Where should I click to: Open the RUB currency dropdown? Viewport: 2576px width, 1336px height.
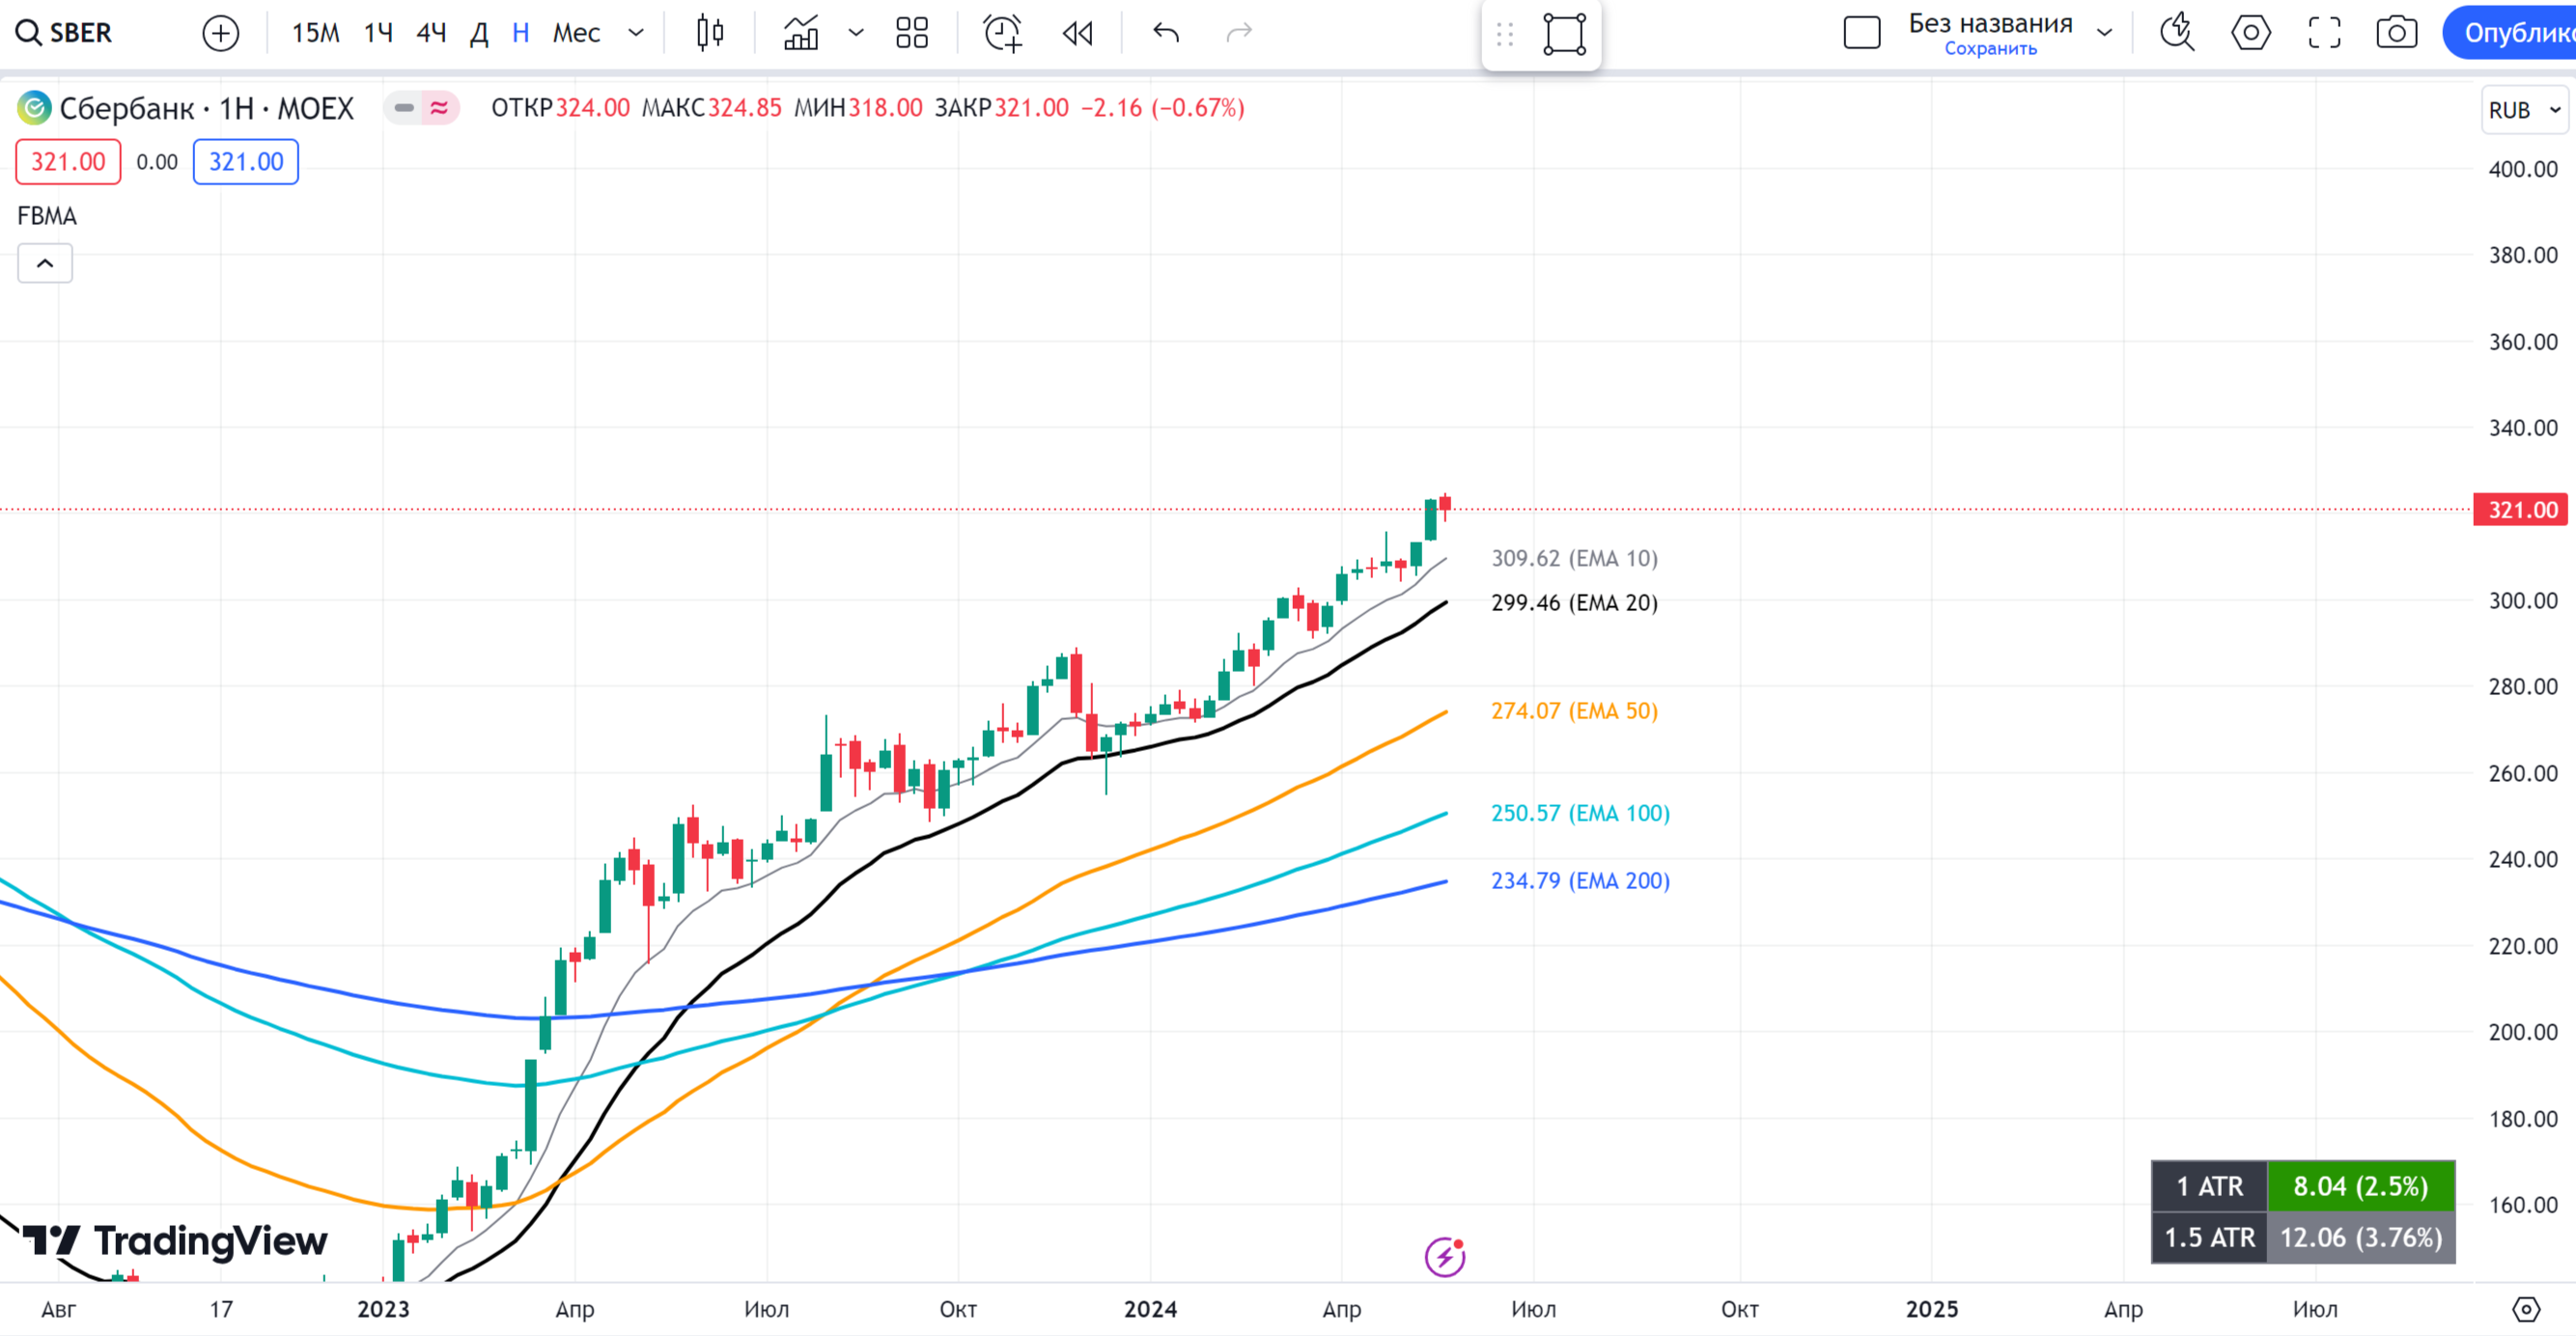pos(2523,110)
